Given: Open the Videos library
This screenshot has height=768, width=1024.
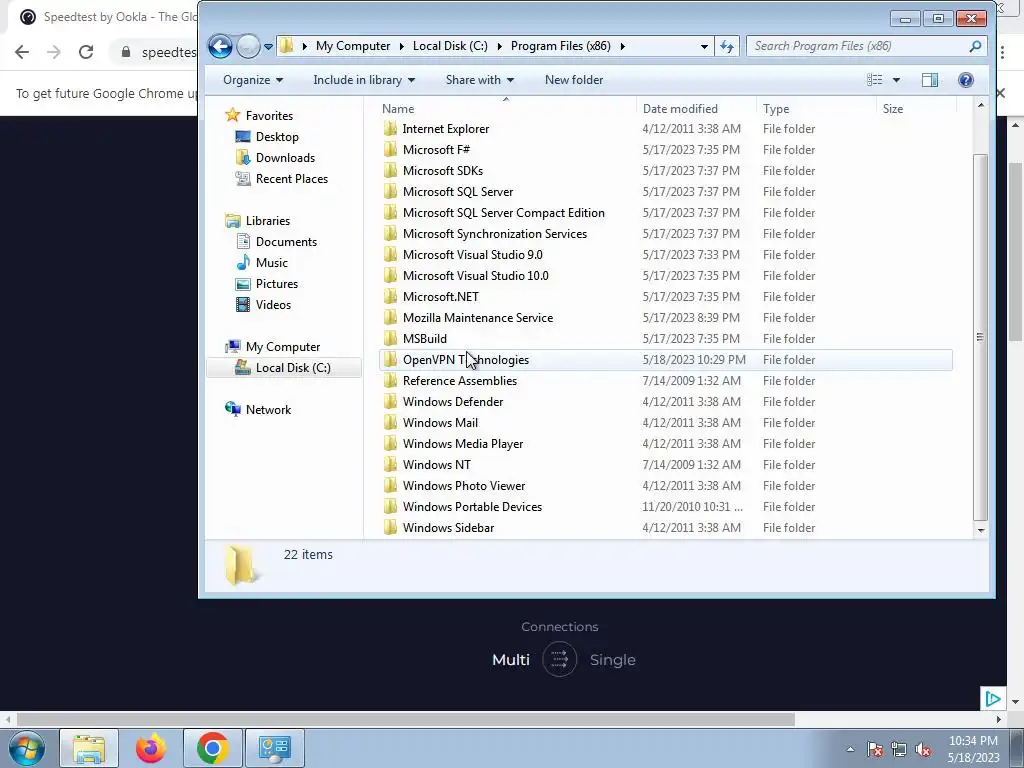Looking at the screenshot, I should (x=273, y=304).
